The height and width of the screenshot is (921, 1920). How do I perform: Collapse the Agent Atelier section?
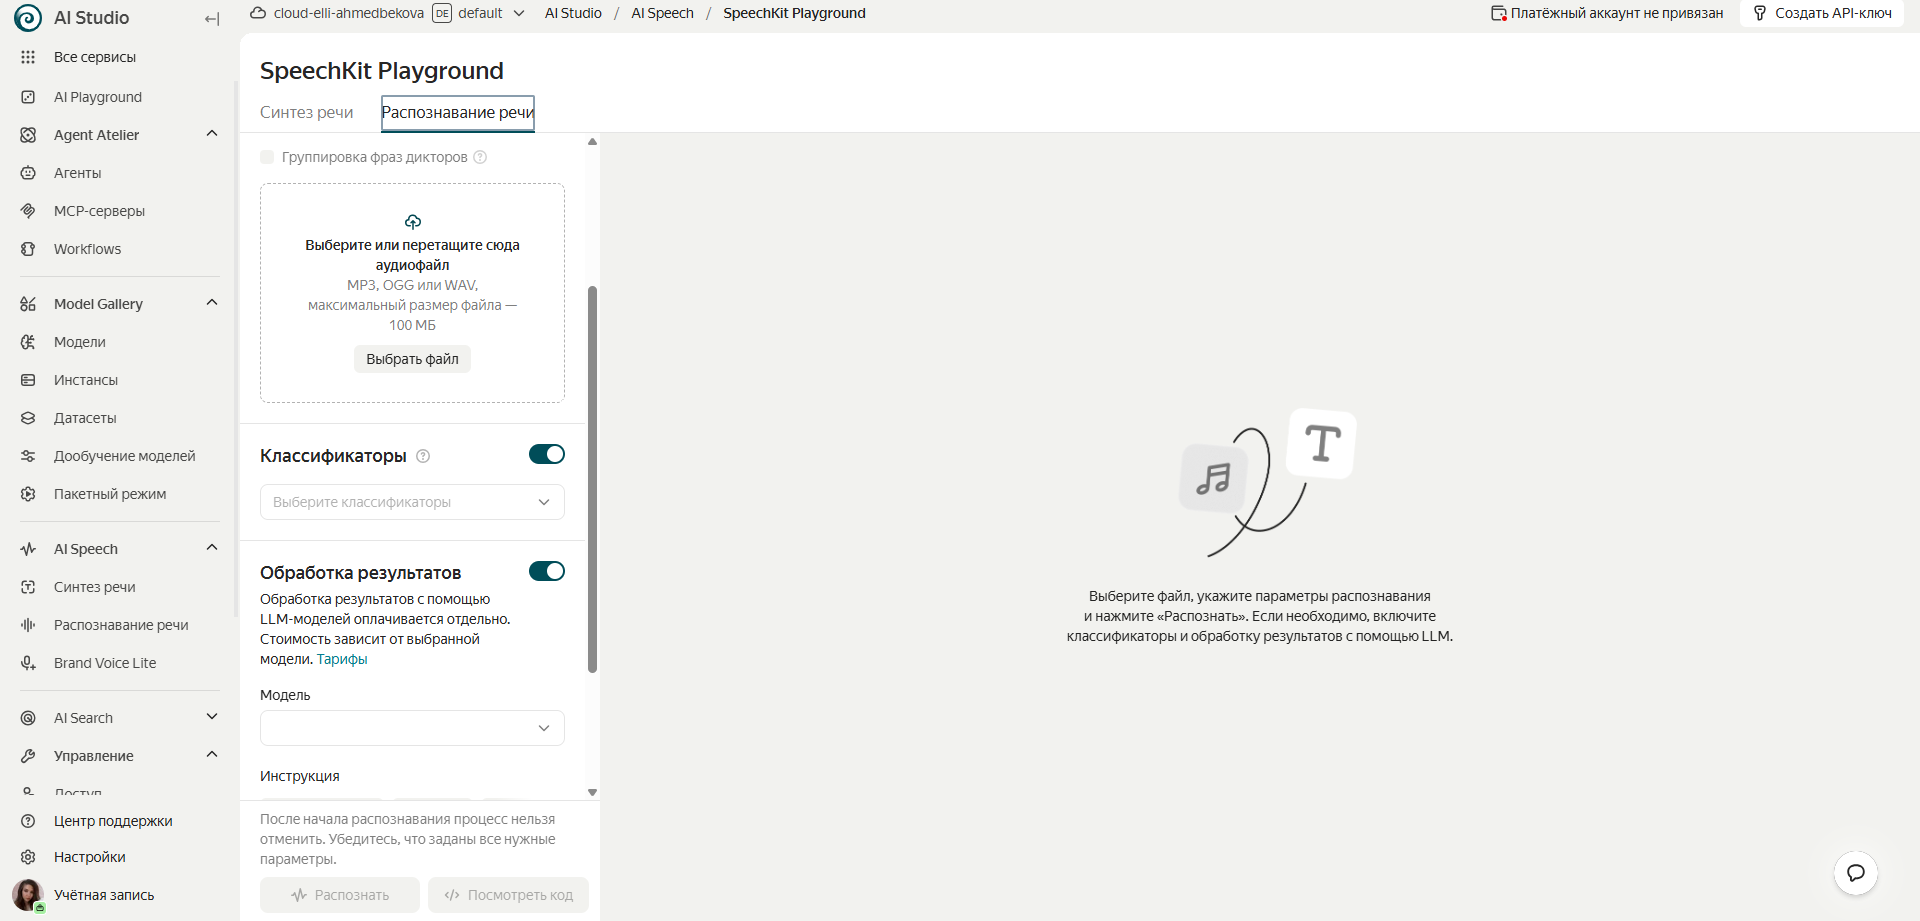(x=212, y=134)
